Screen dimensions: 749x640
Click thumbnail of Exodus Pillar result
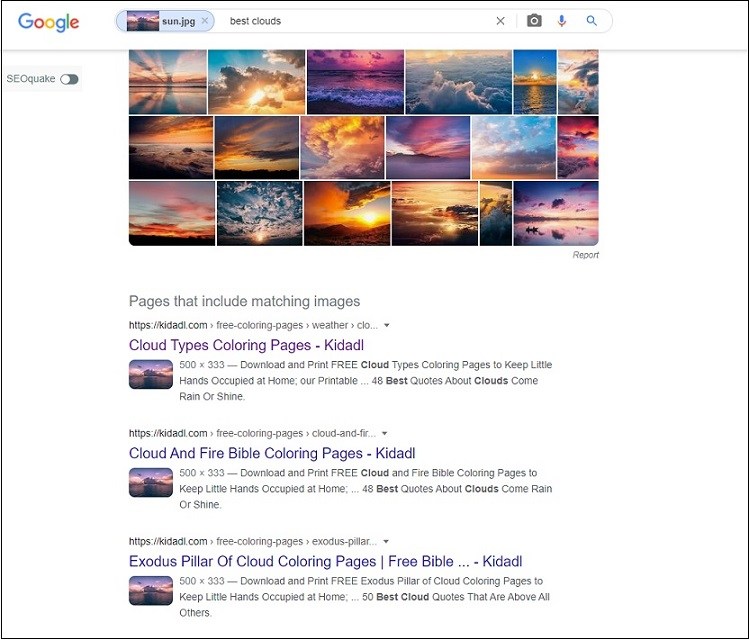click(151, 591)
